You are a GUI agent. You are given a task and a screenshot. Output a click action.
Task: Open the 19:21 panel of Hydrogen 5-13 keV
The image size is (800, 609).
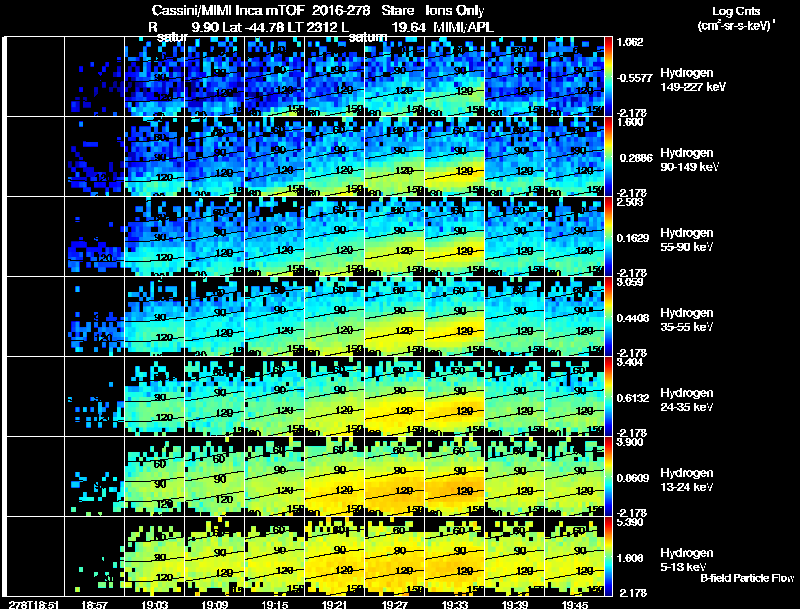(x=335, y=556)
